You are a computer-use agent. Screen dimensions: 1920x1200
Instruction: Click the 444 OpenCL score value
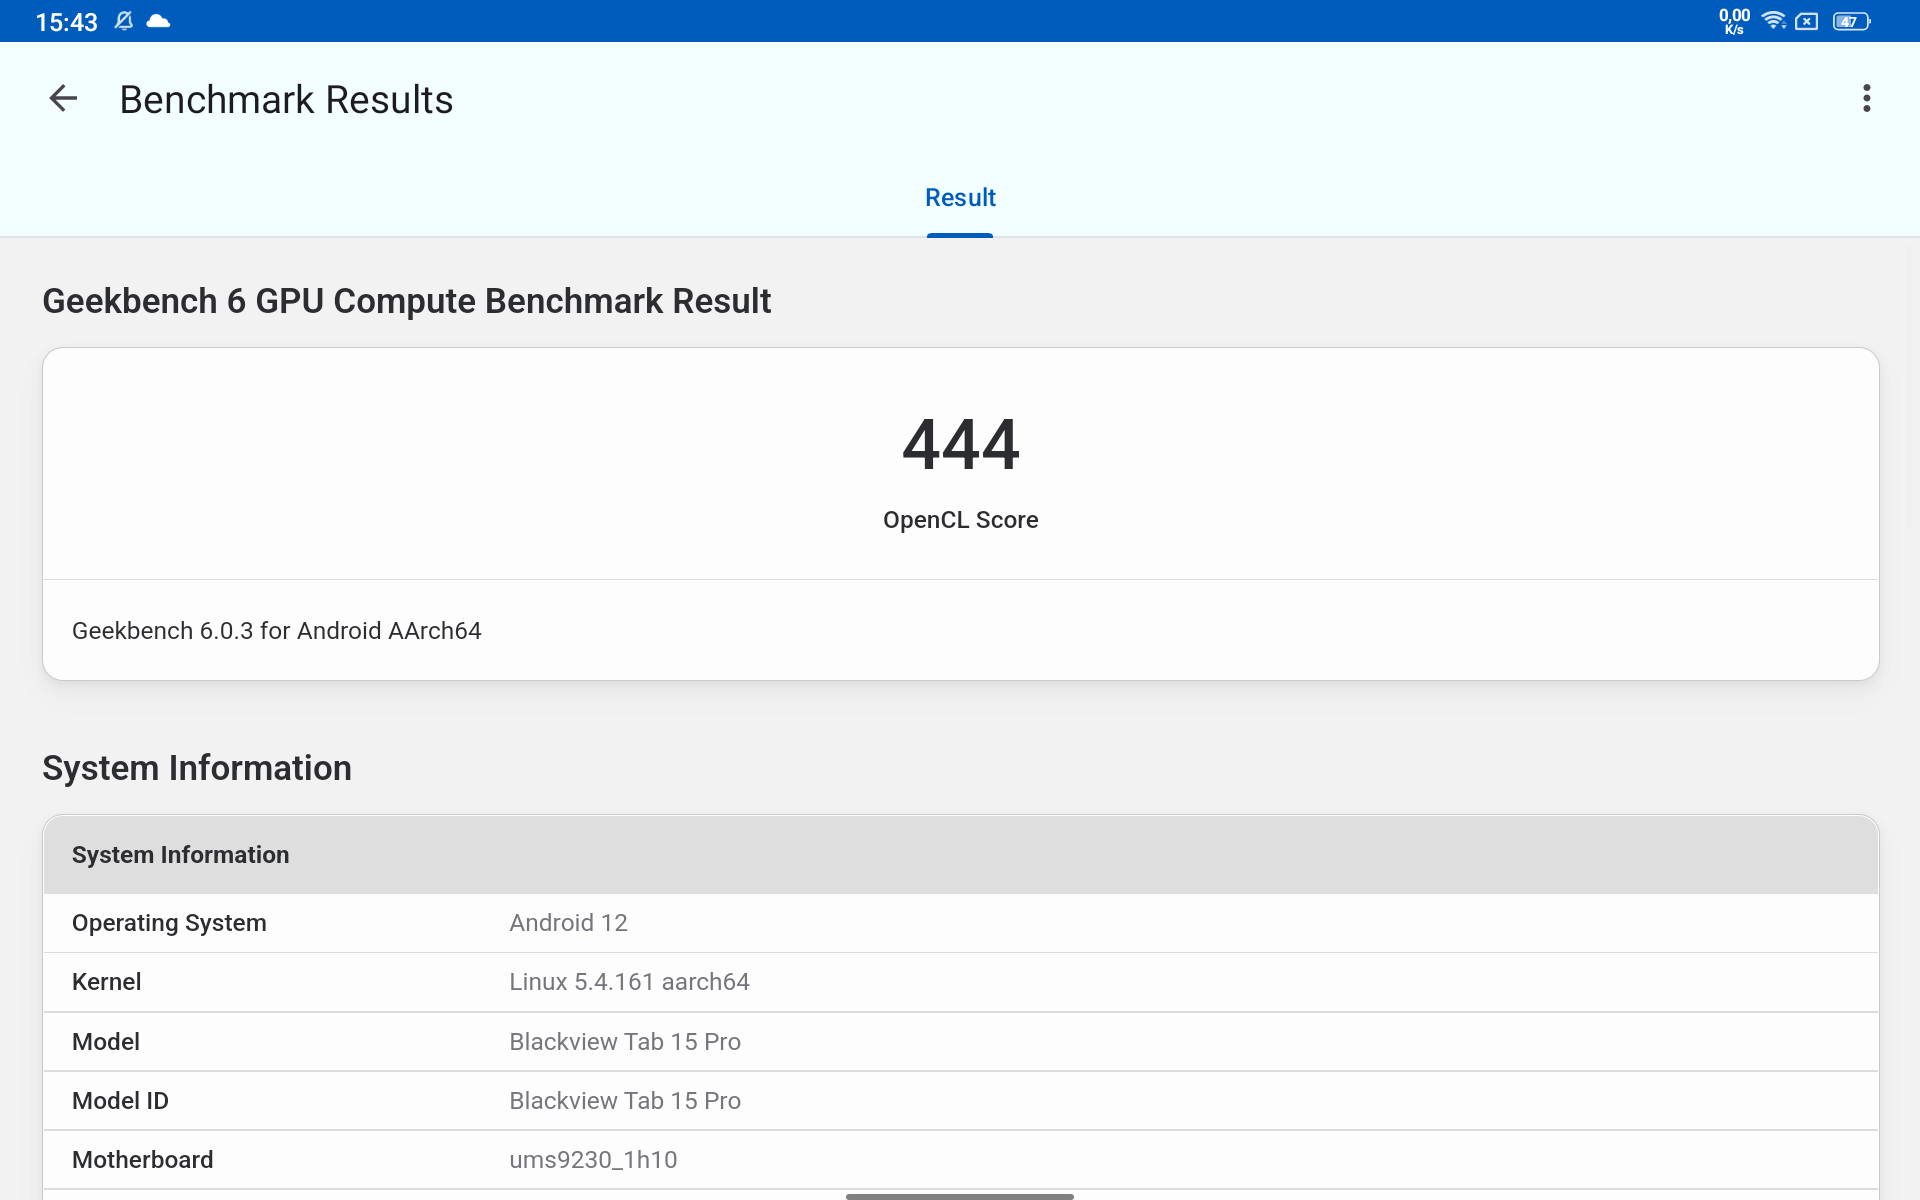(960, 445)
